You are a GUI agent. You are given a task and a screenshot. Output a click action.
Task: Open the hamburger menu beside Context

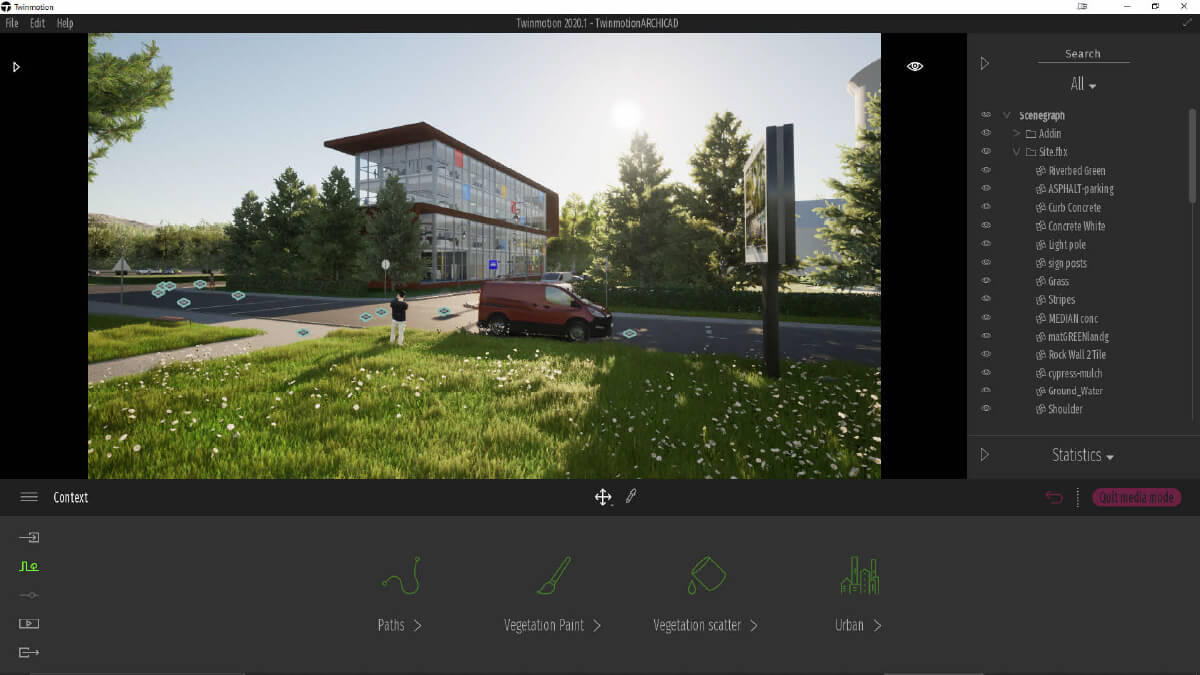pyautogui.click(x=29, y=497)
